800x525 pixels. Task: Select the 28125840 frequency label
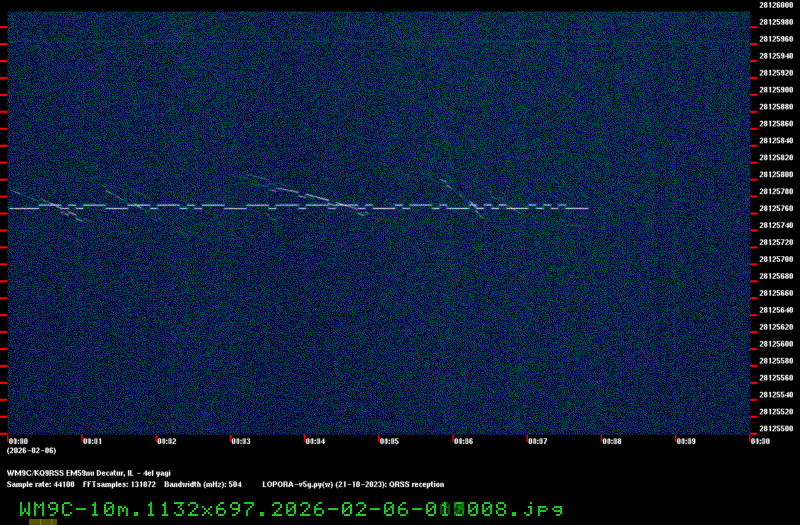coord(776,140)
